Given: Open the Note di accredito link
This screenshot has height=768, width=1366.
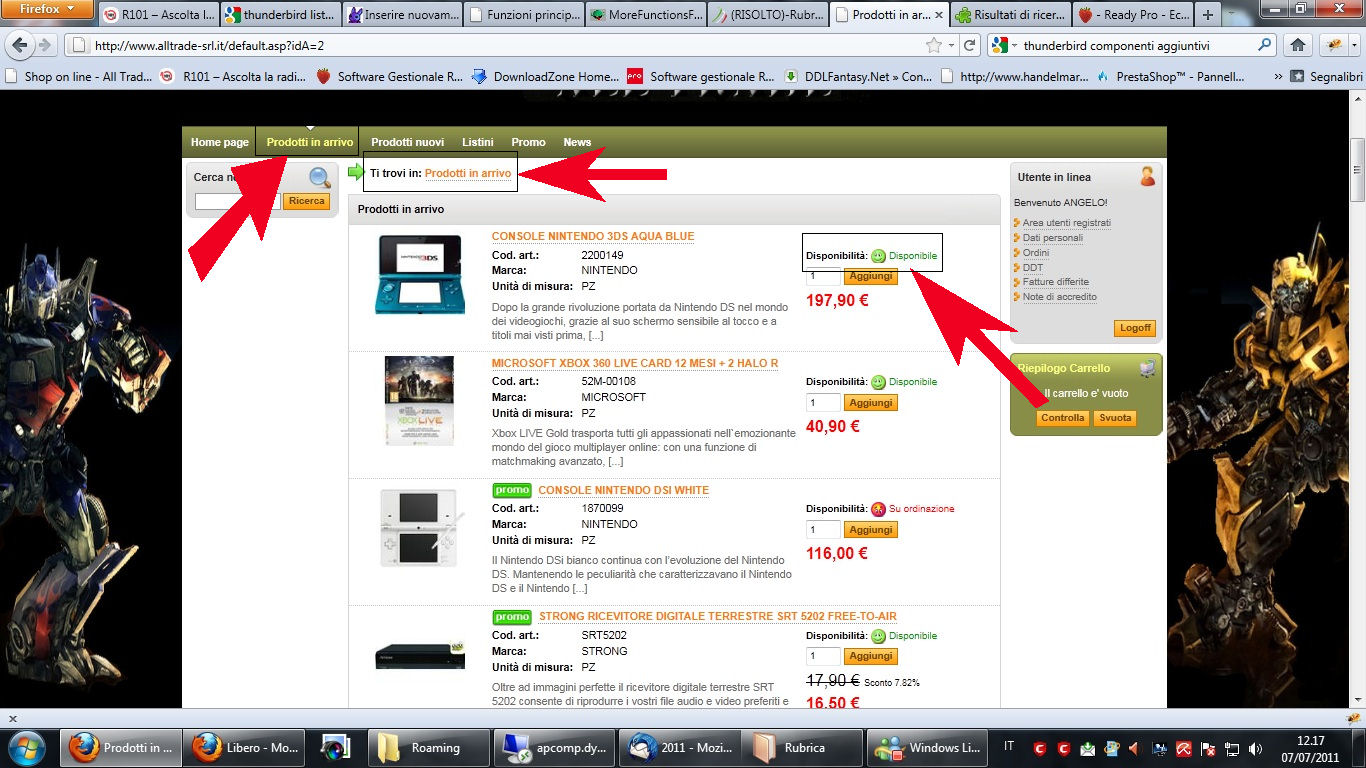Looking at the screenshot, I should [1060, 297].
